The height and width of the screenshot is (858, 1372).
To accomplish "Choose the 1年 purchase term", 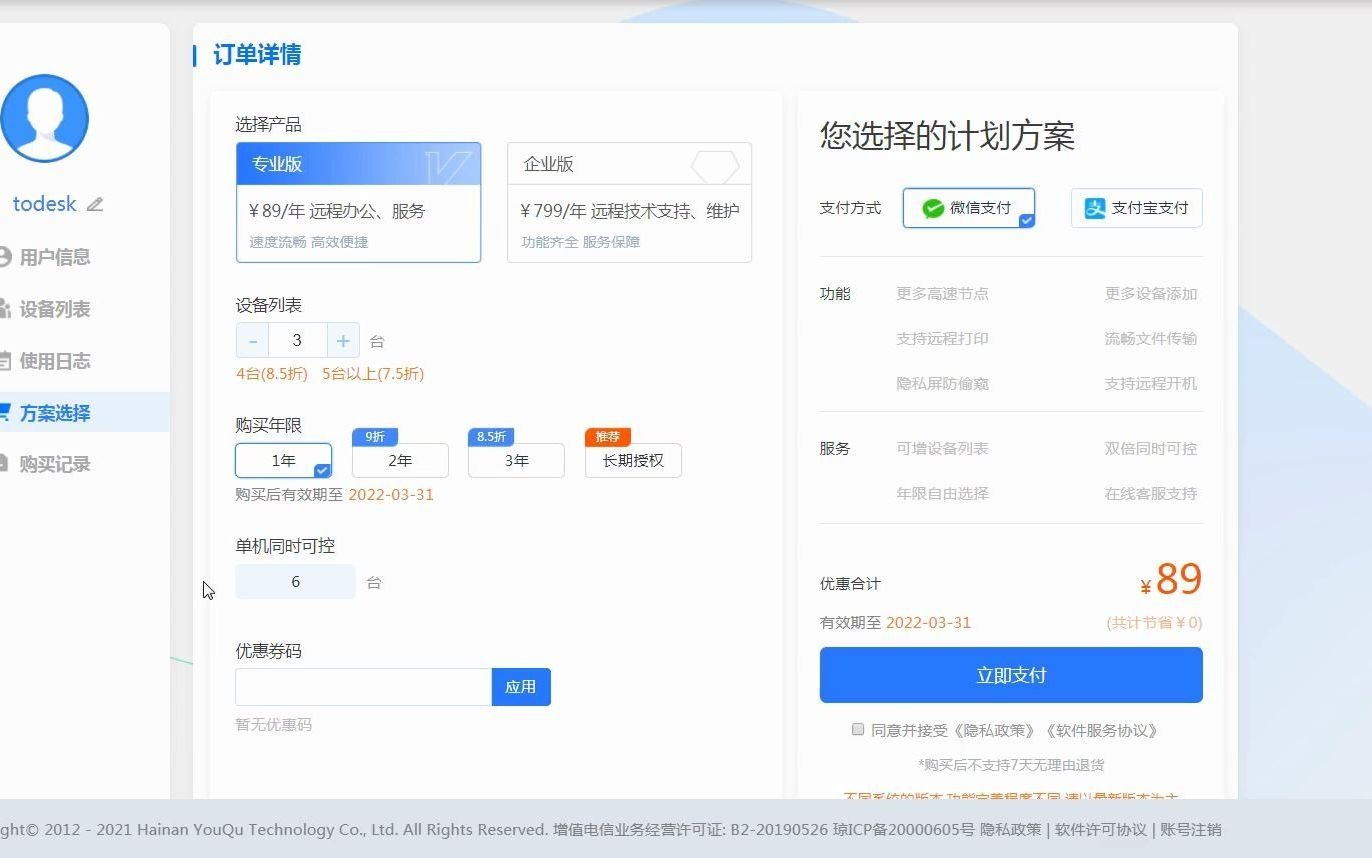I will (284, 461).
